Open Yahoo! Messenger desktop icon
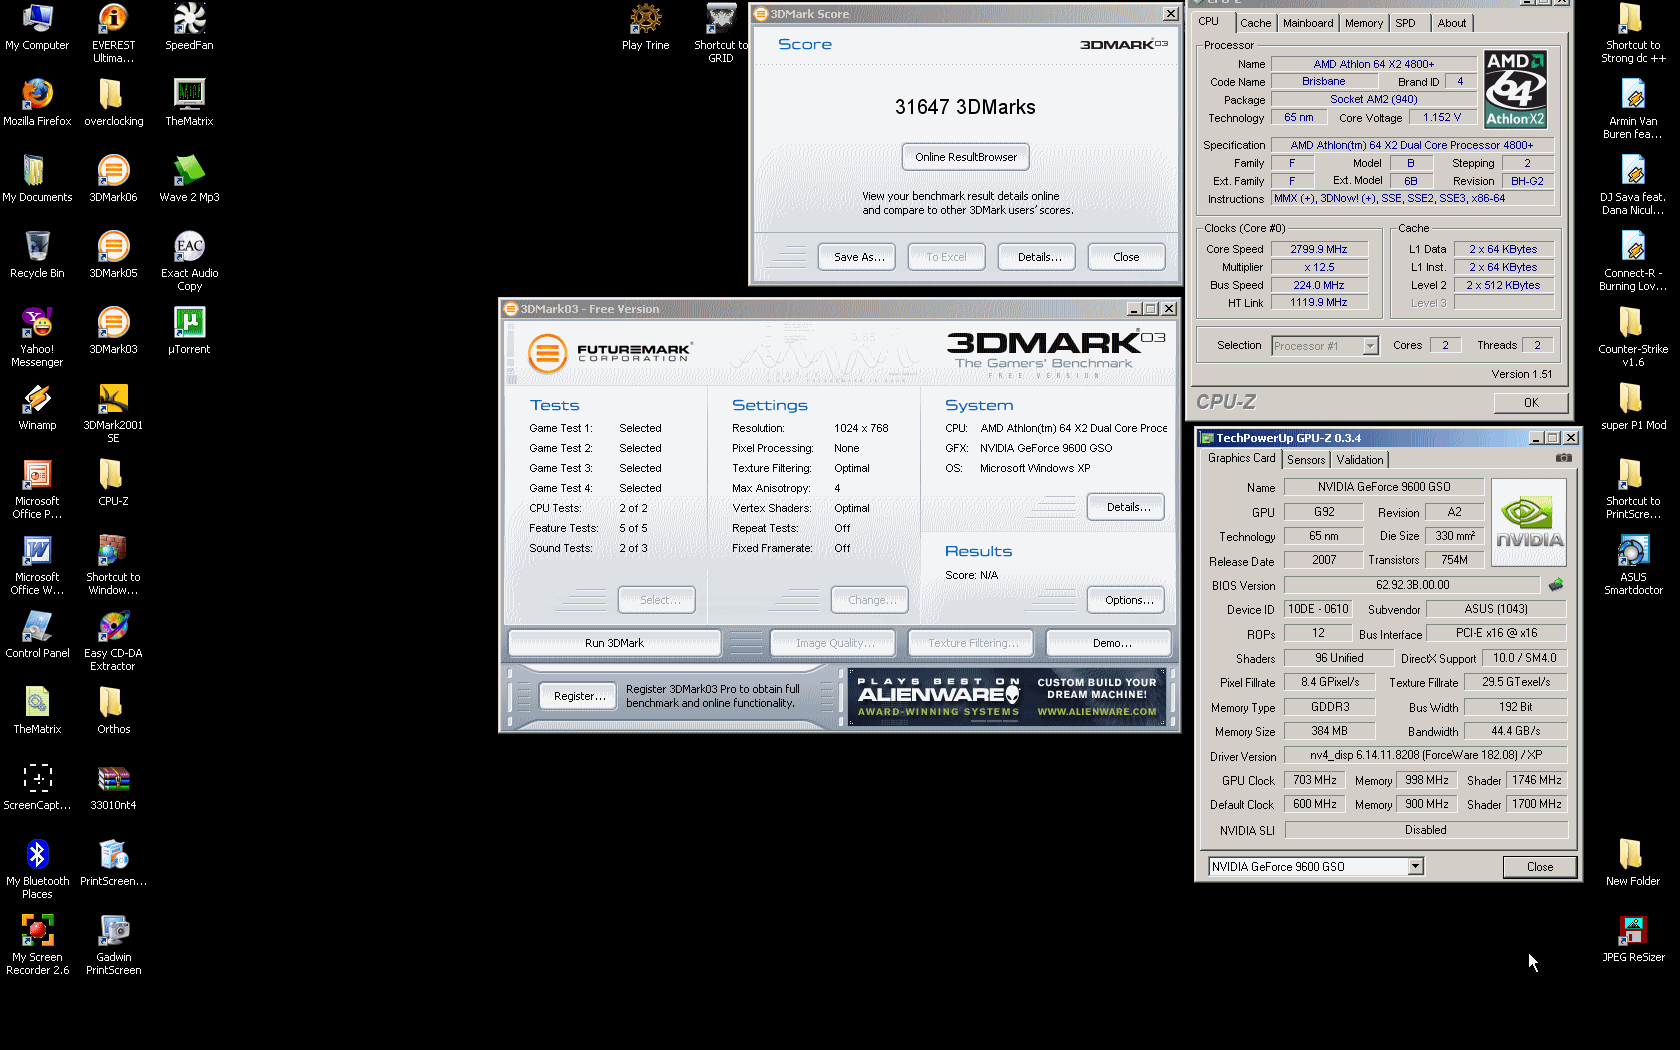 (37, 337)
